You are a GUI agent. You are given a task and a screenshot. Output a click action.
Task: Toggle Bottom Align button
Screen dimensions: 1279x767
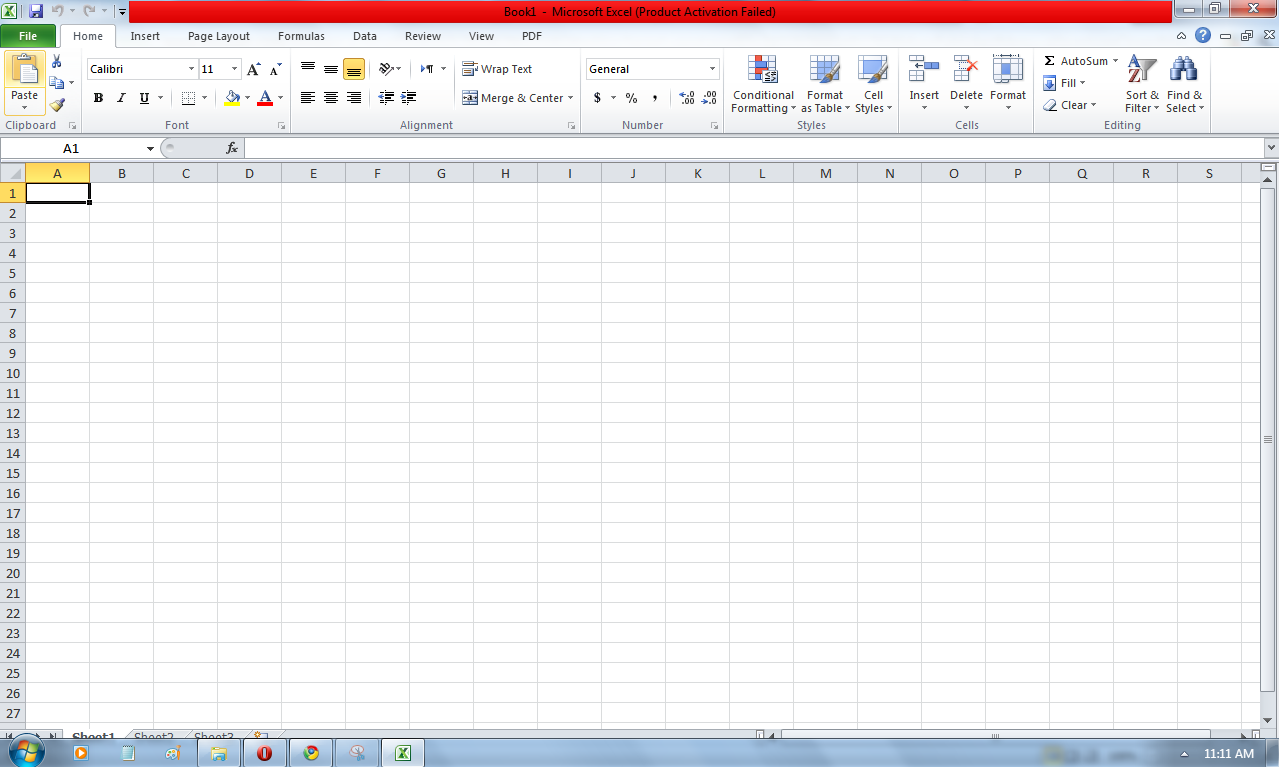point(354,69)
